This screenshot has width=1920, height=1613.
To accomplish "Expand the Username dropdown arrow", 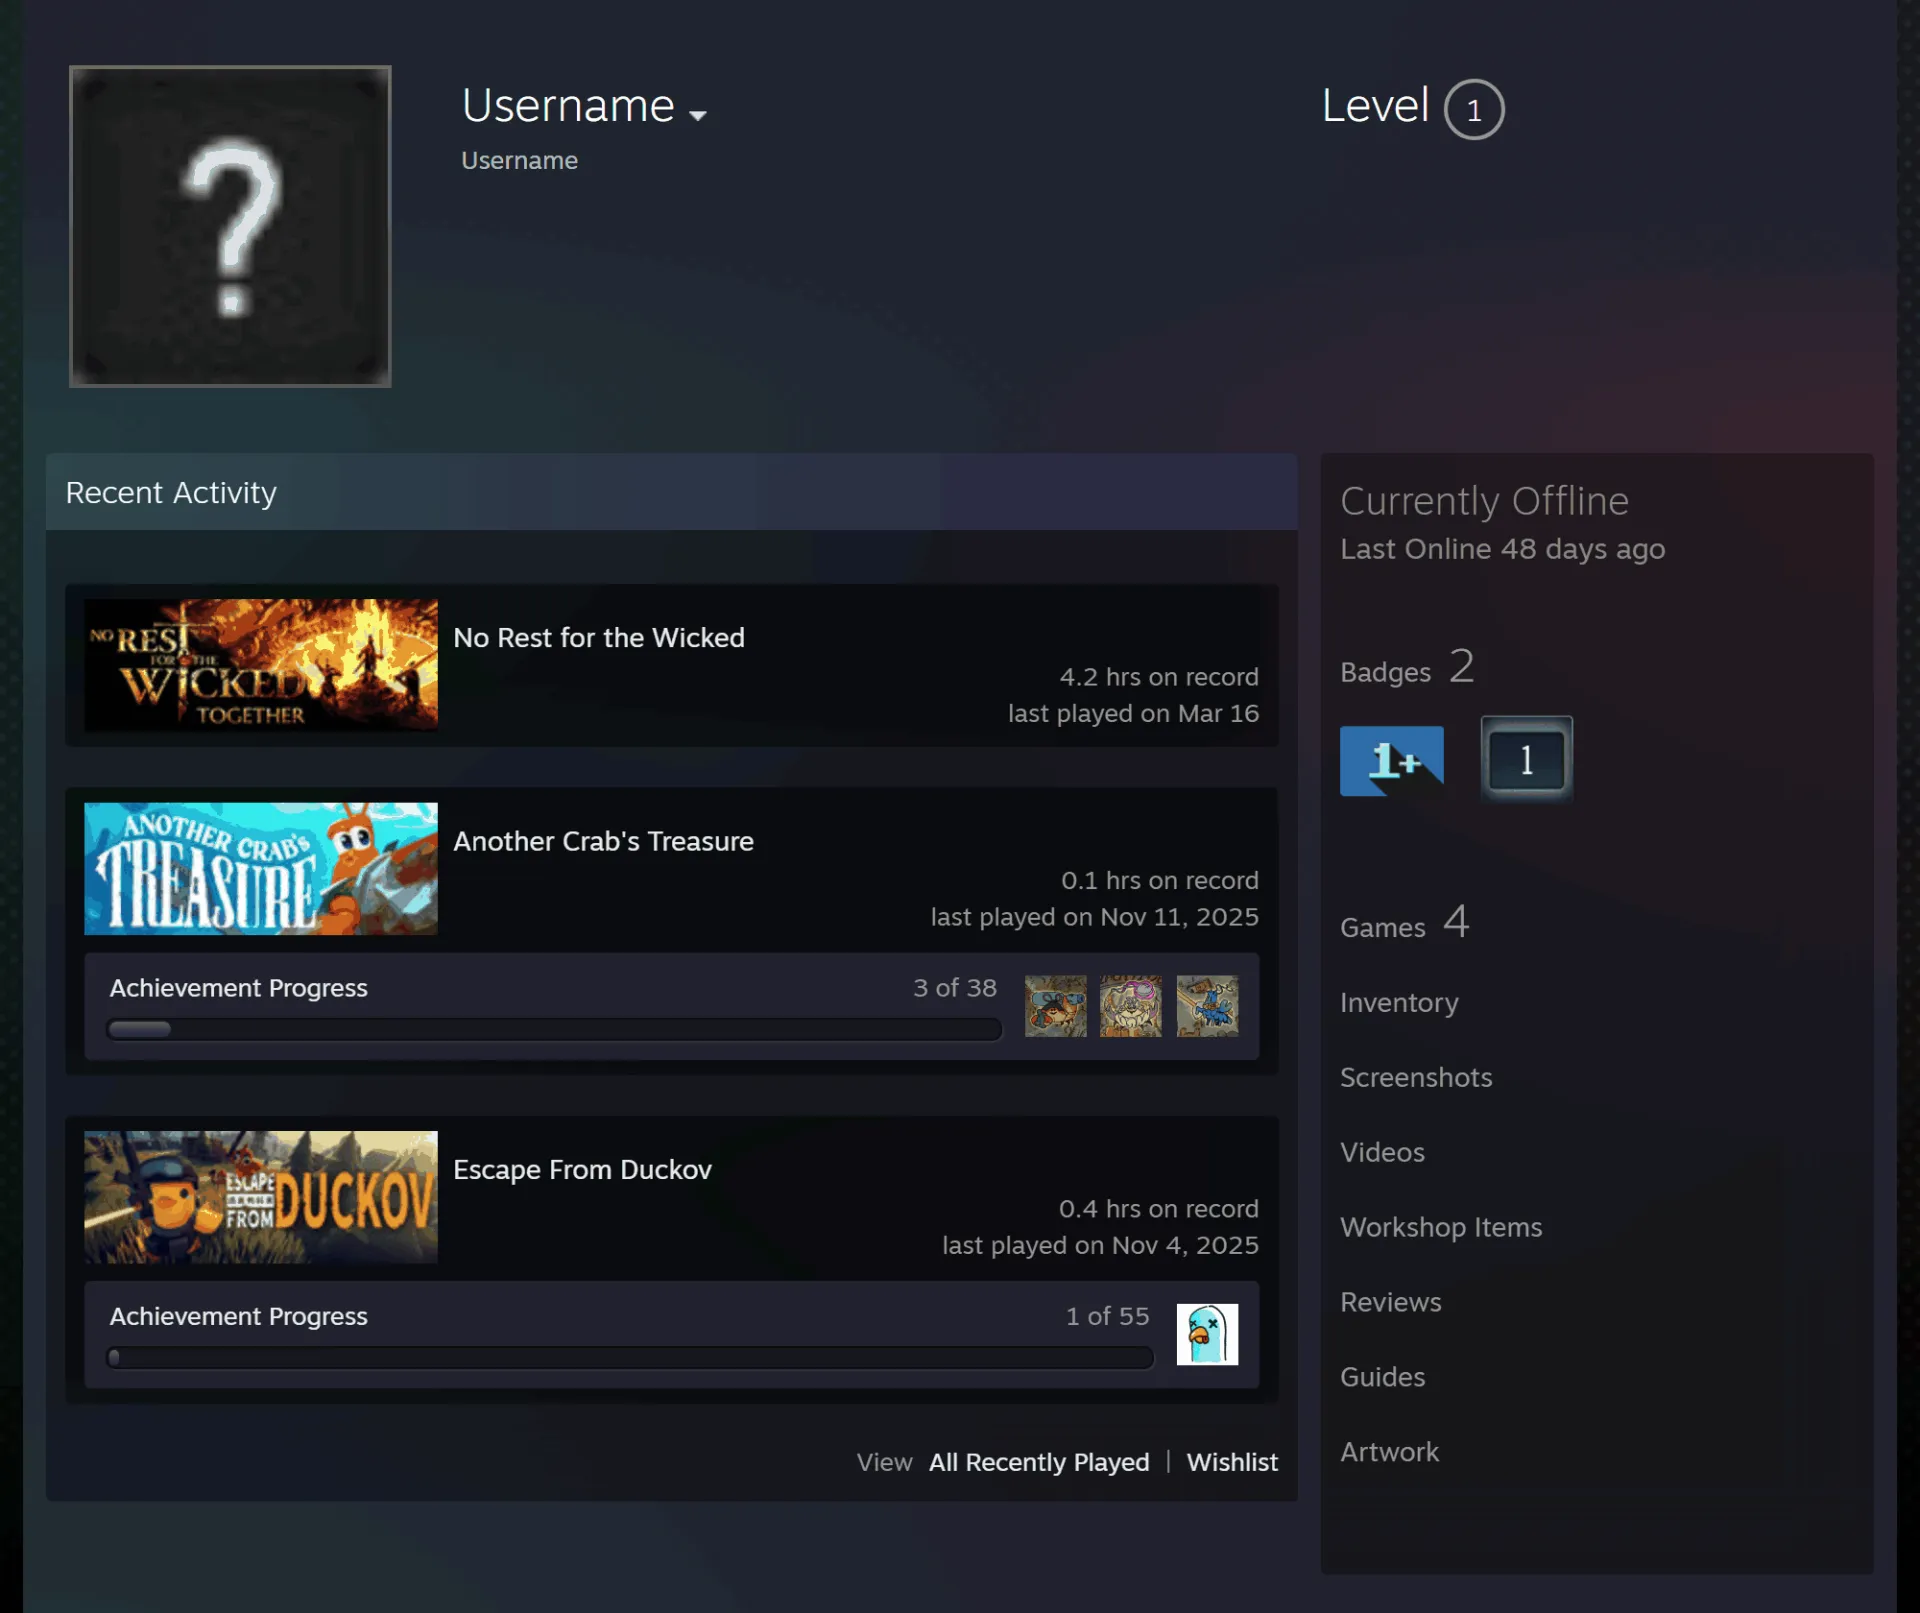I will tap(698, 115).
